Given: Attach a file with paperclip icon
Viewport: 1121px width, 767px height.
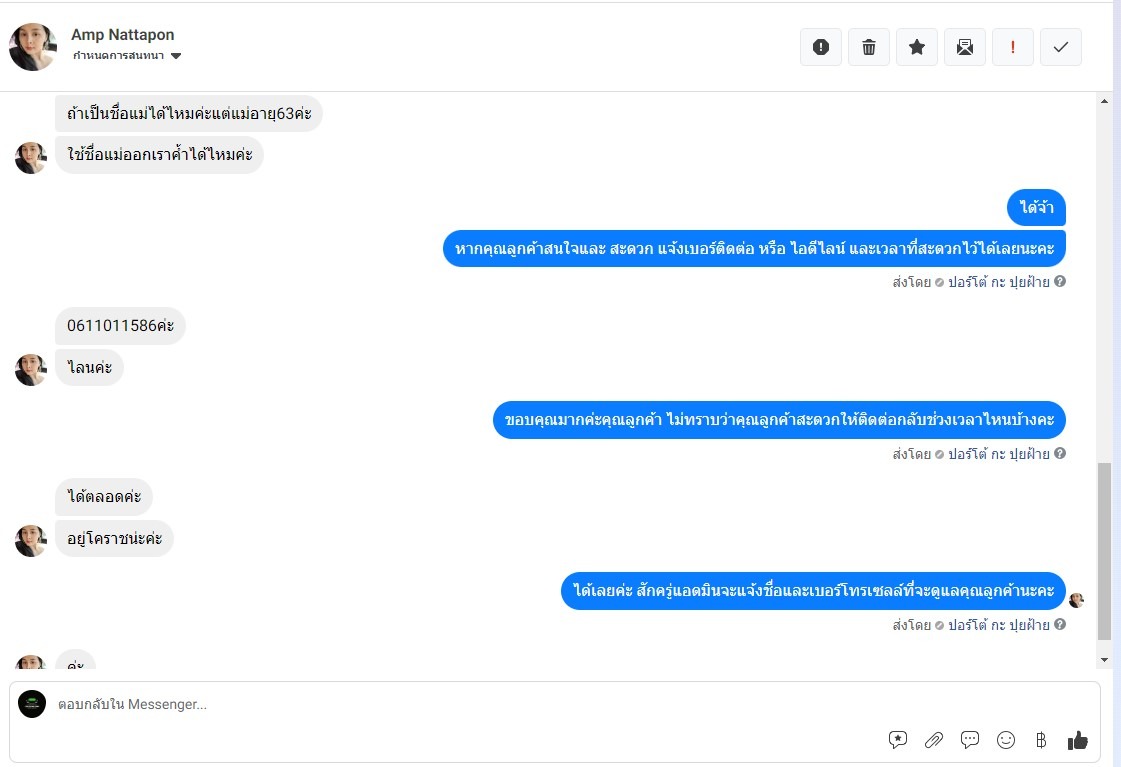Looking at the screenshot, I should tap(934, 740).
